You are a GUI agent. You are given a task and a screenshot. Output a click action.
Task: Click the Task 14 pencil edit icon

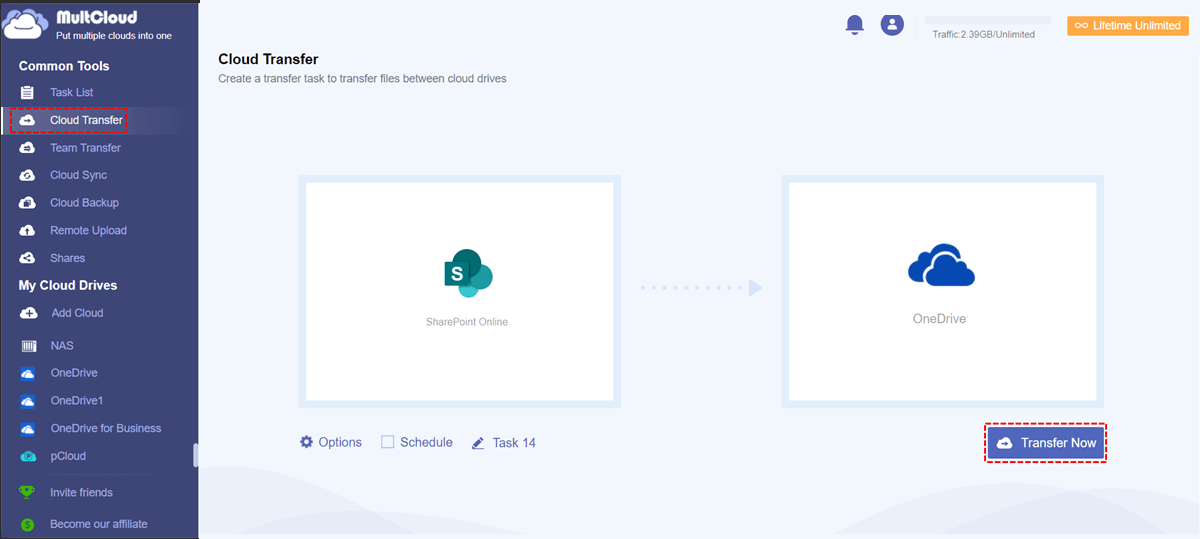[x=478, y=443]
